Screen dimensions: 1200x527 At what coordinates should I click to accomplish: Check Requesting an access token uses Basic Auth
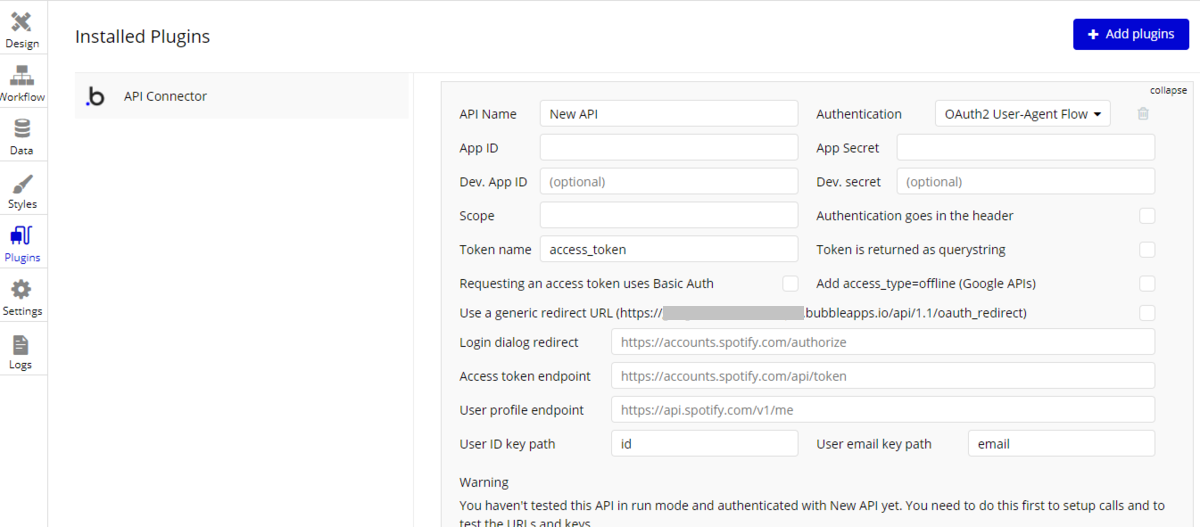pyautogui.click(x=790, y=284)
